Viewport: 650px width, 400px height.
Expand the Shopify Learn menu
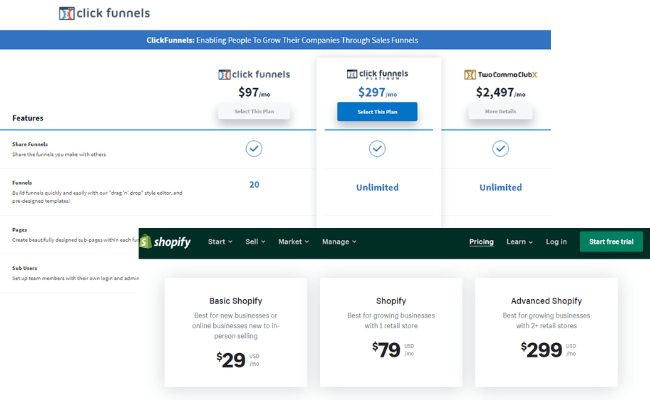519,242
